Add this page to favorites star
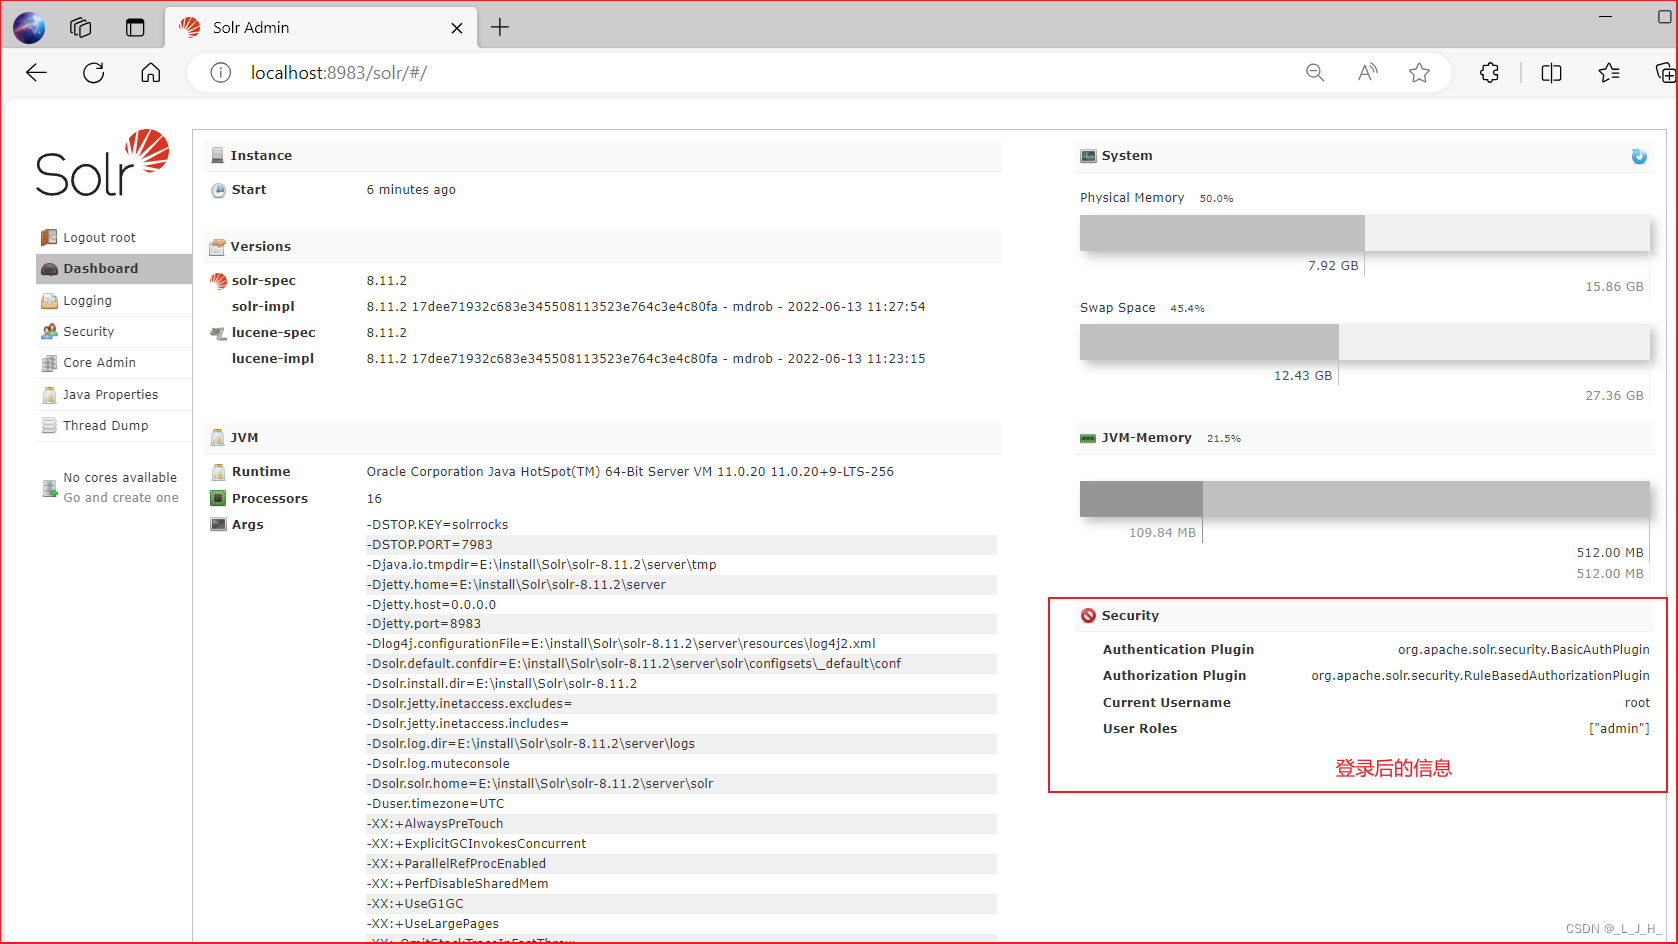The width and height of the screenshot is (1678, 944). coord(1419,73)
